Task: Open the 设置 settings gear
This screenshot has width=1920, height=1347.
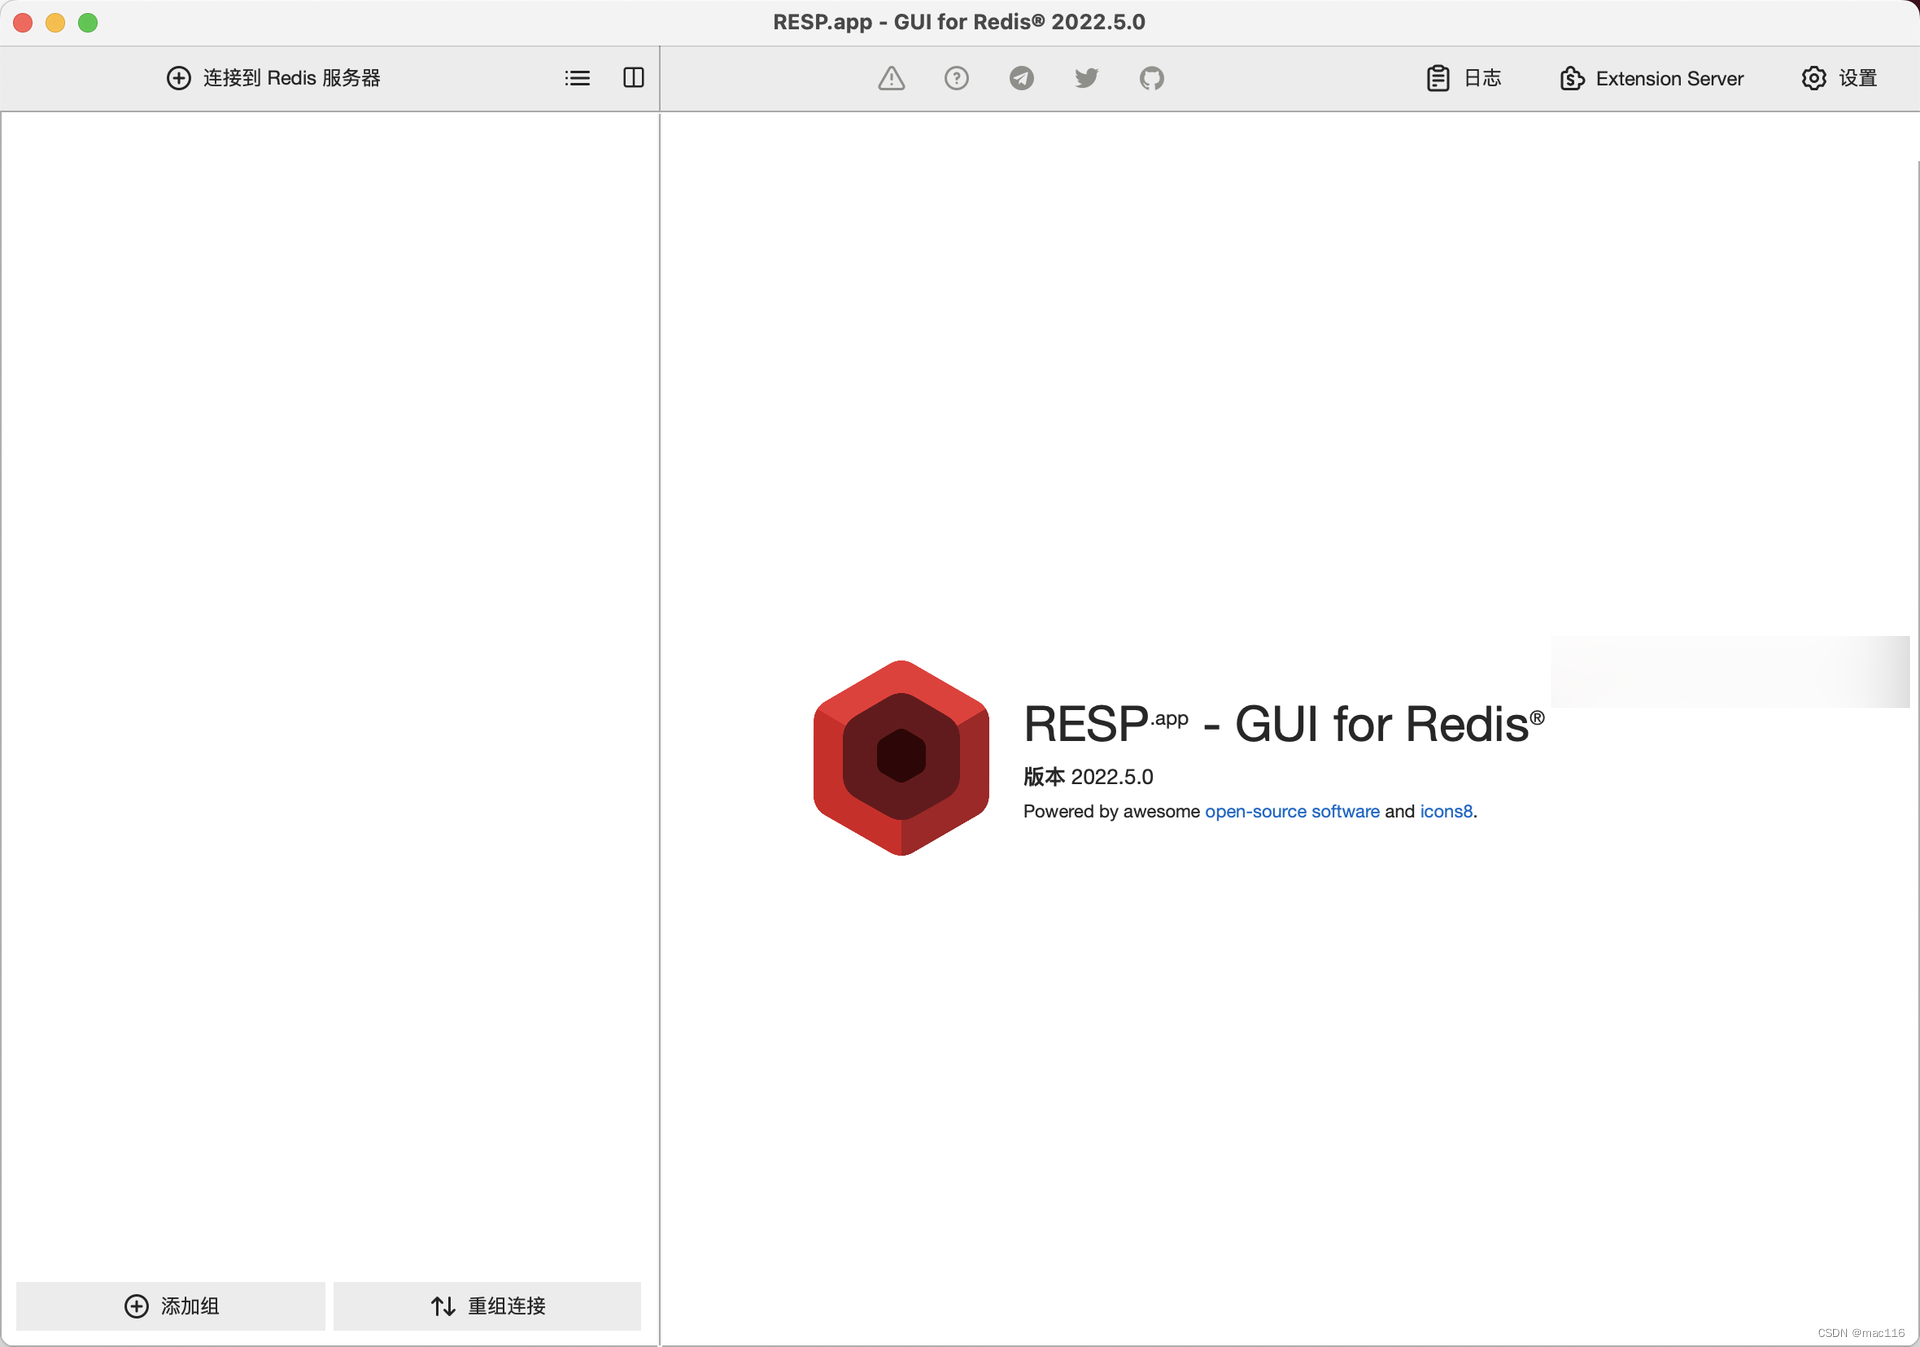Action: pos(1840,78)
